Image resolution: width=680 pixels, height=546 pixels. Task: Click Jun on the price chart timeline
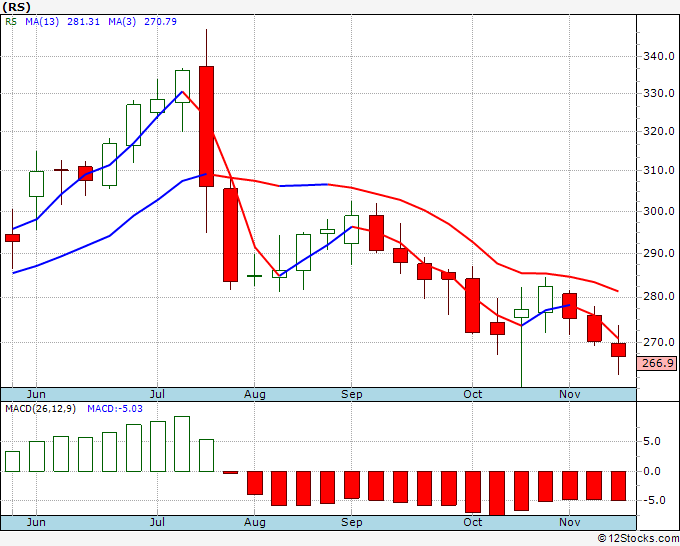pos(36,394)
